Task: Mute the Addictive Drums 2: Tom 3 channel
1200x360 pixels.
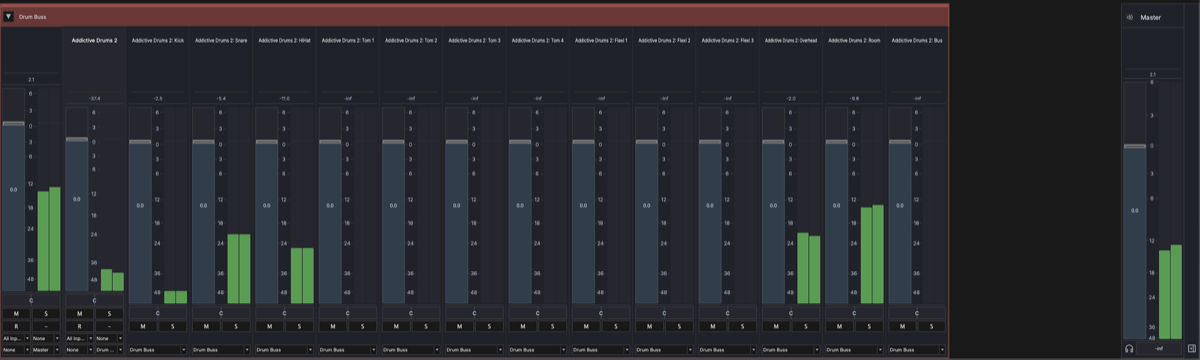Action: pyautogui.click(x=459, y=326)
